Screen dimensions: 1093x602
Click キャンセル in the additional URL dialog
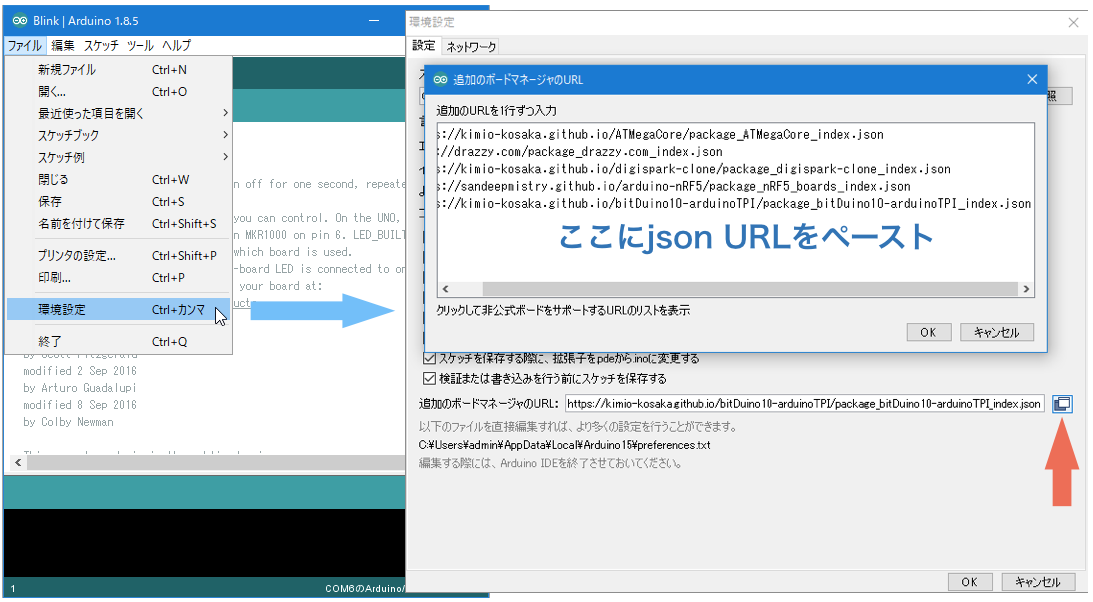[996, 332]
